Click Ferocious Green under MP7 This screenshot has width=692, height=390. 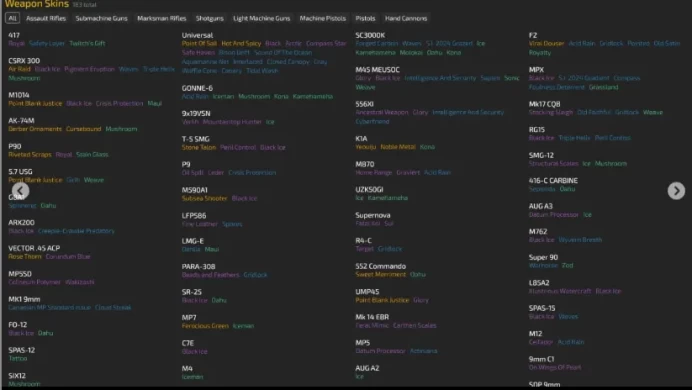pyautogui.click(x=205, y=326)
